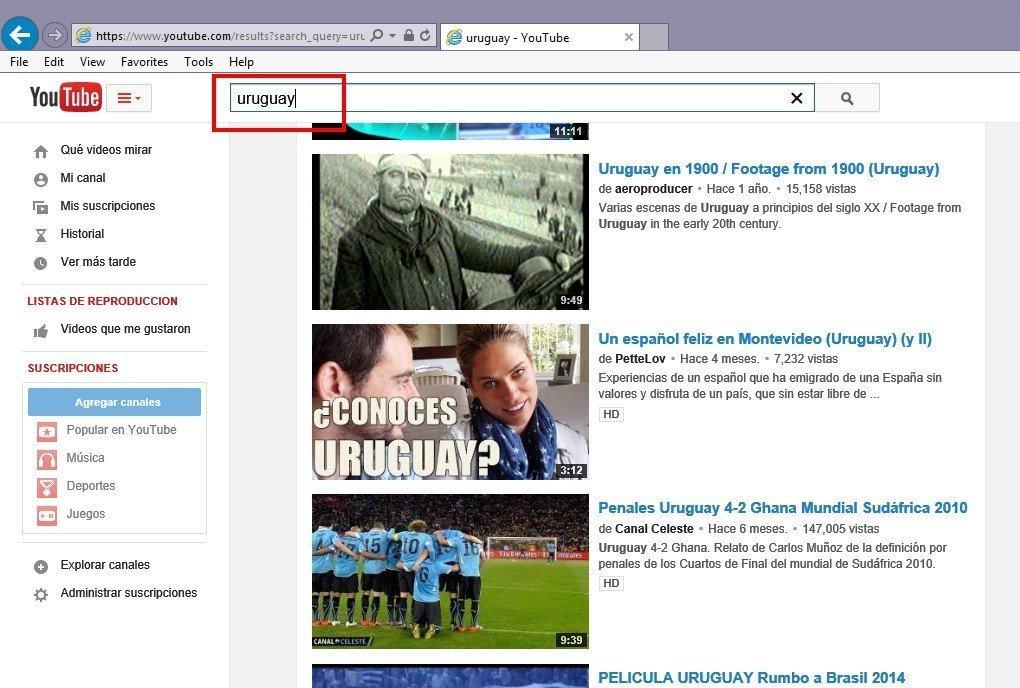Viewport: 1020px width, 688px height.
Task: Click the YouTube search magnifier button
Action: pyautogui.click(x=846, y=98)
